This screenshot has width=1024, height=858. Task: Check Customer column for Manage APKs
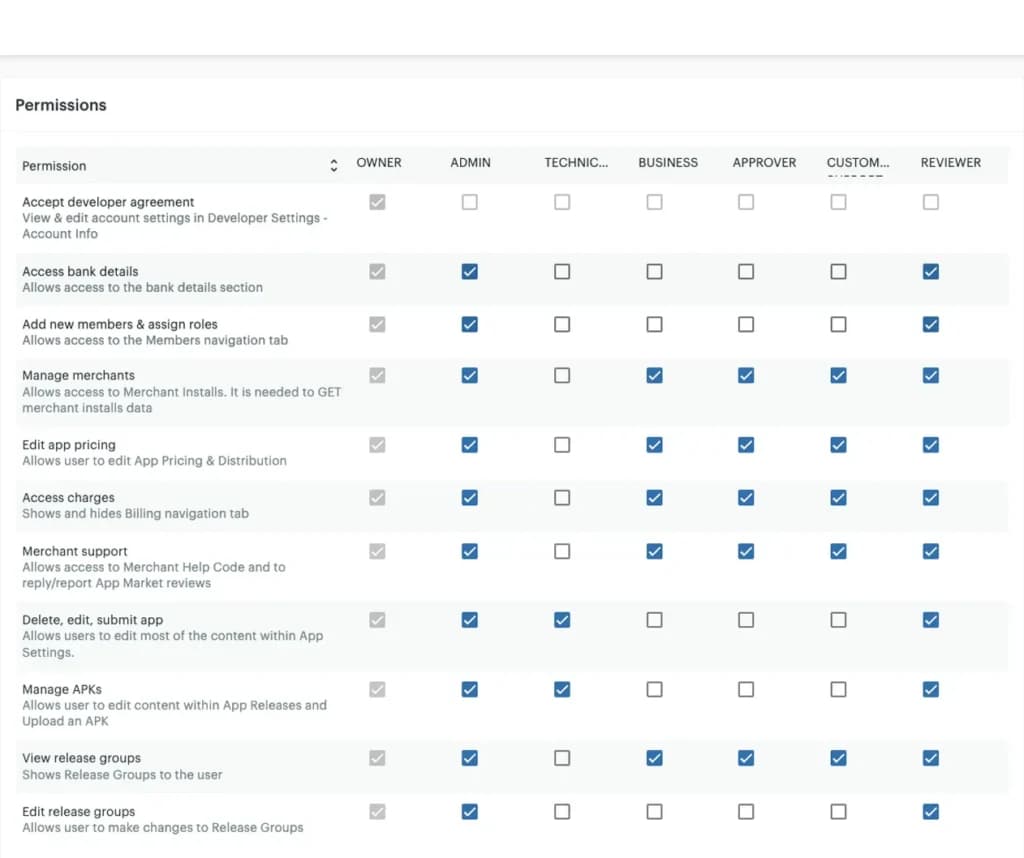(x=839, y=689)
